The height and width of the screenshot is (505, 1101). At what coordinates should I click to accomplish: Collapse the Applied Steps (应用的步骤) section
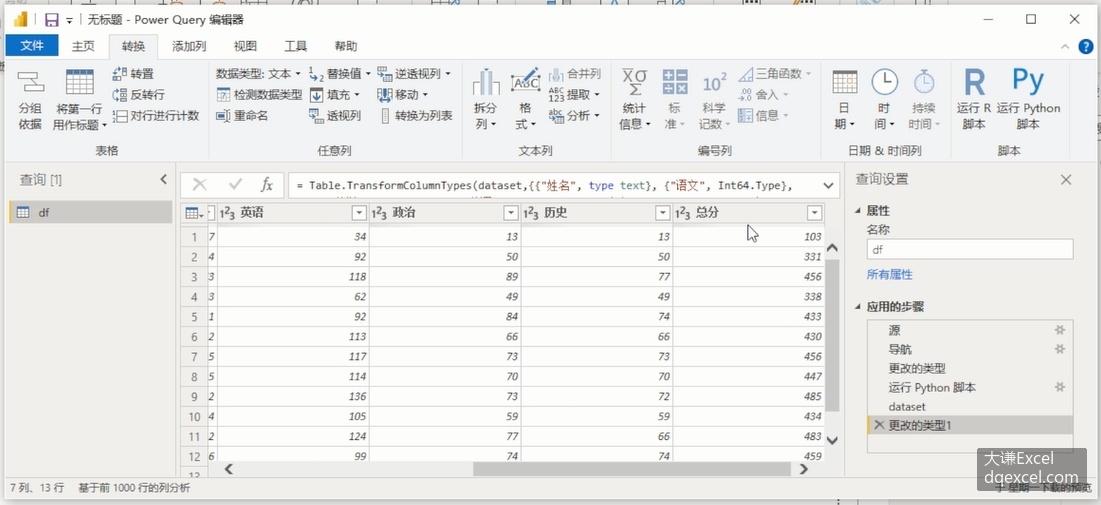tap(858, 307)
